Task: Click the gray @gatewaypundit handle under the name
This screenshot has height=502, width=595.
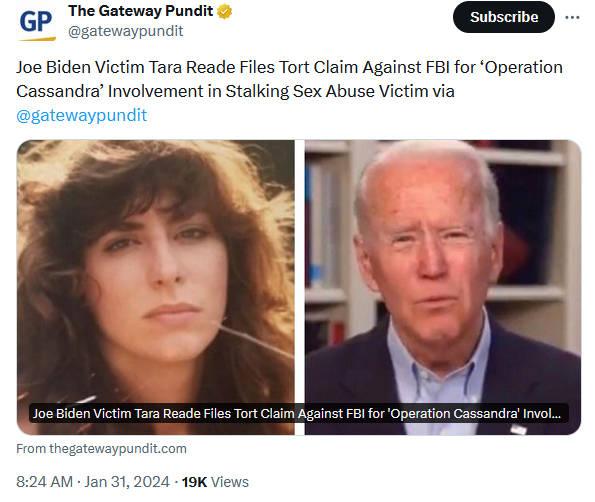Action: point(126,31)
